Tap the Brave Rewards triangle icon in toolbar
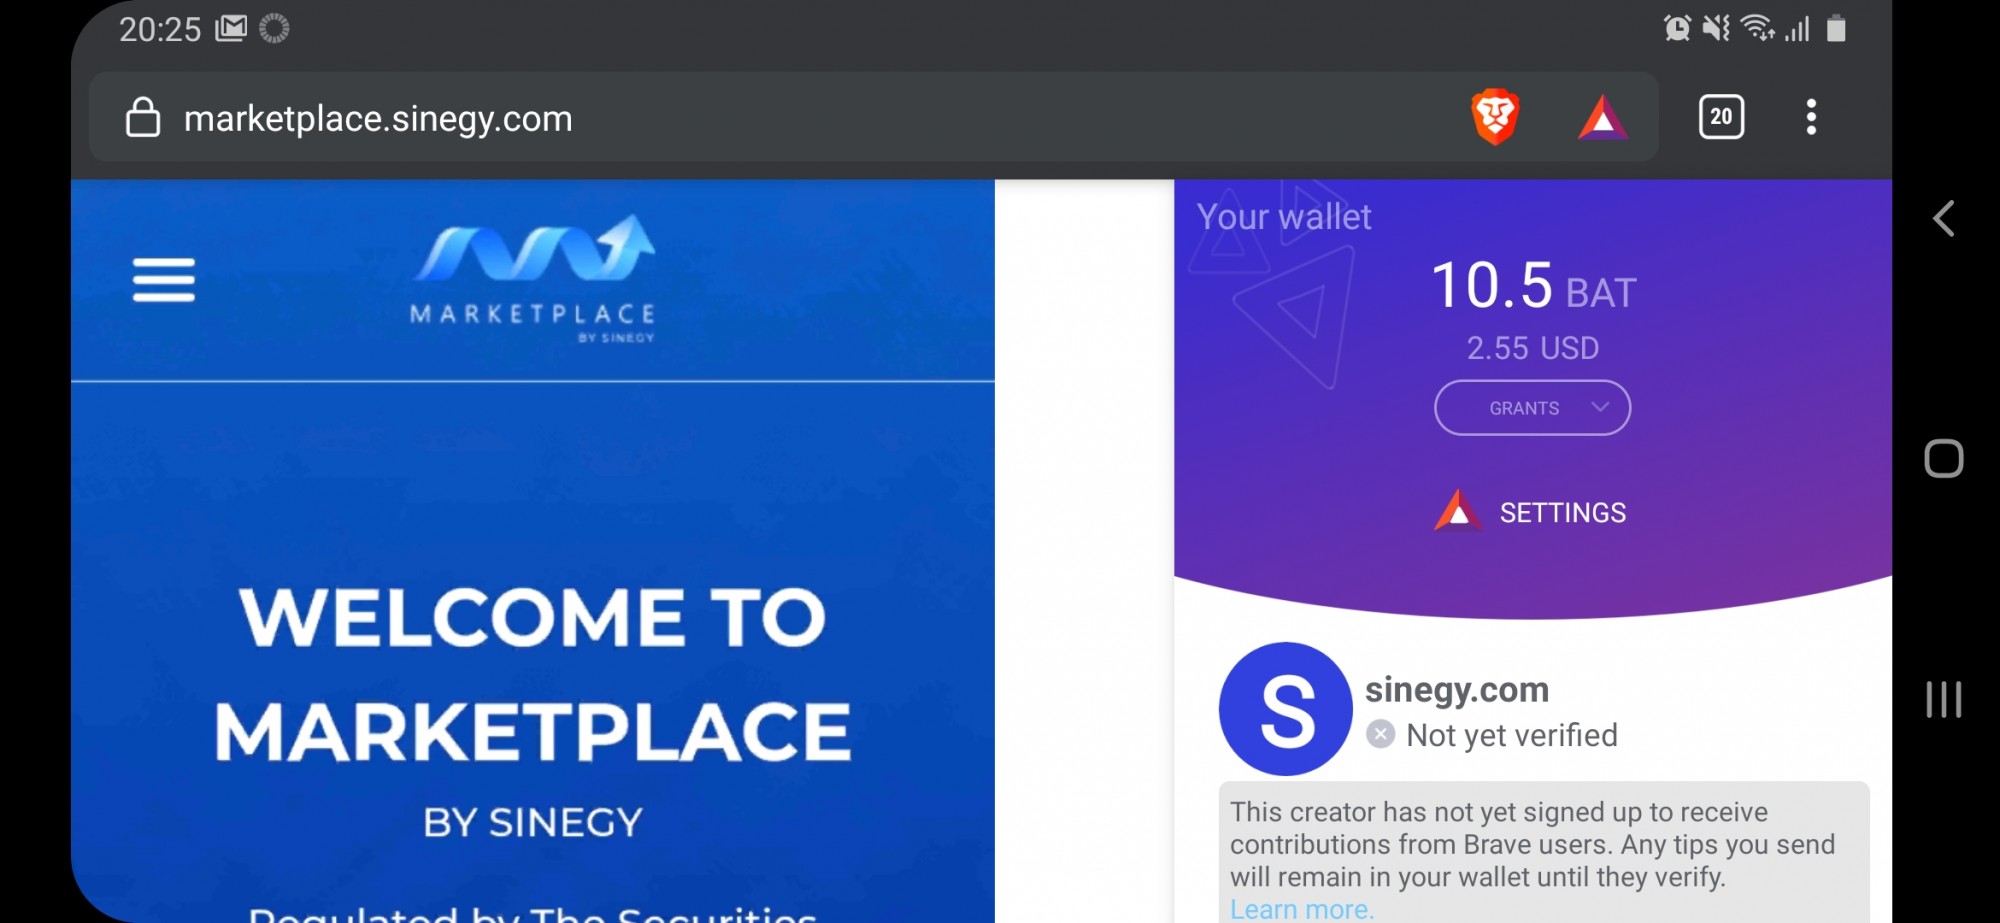 point(1602,117)
